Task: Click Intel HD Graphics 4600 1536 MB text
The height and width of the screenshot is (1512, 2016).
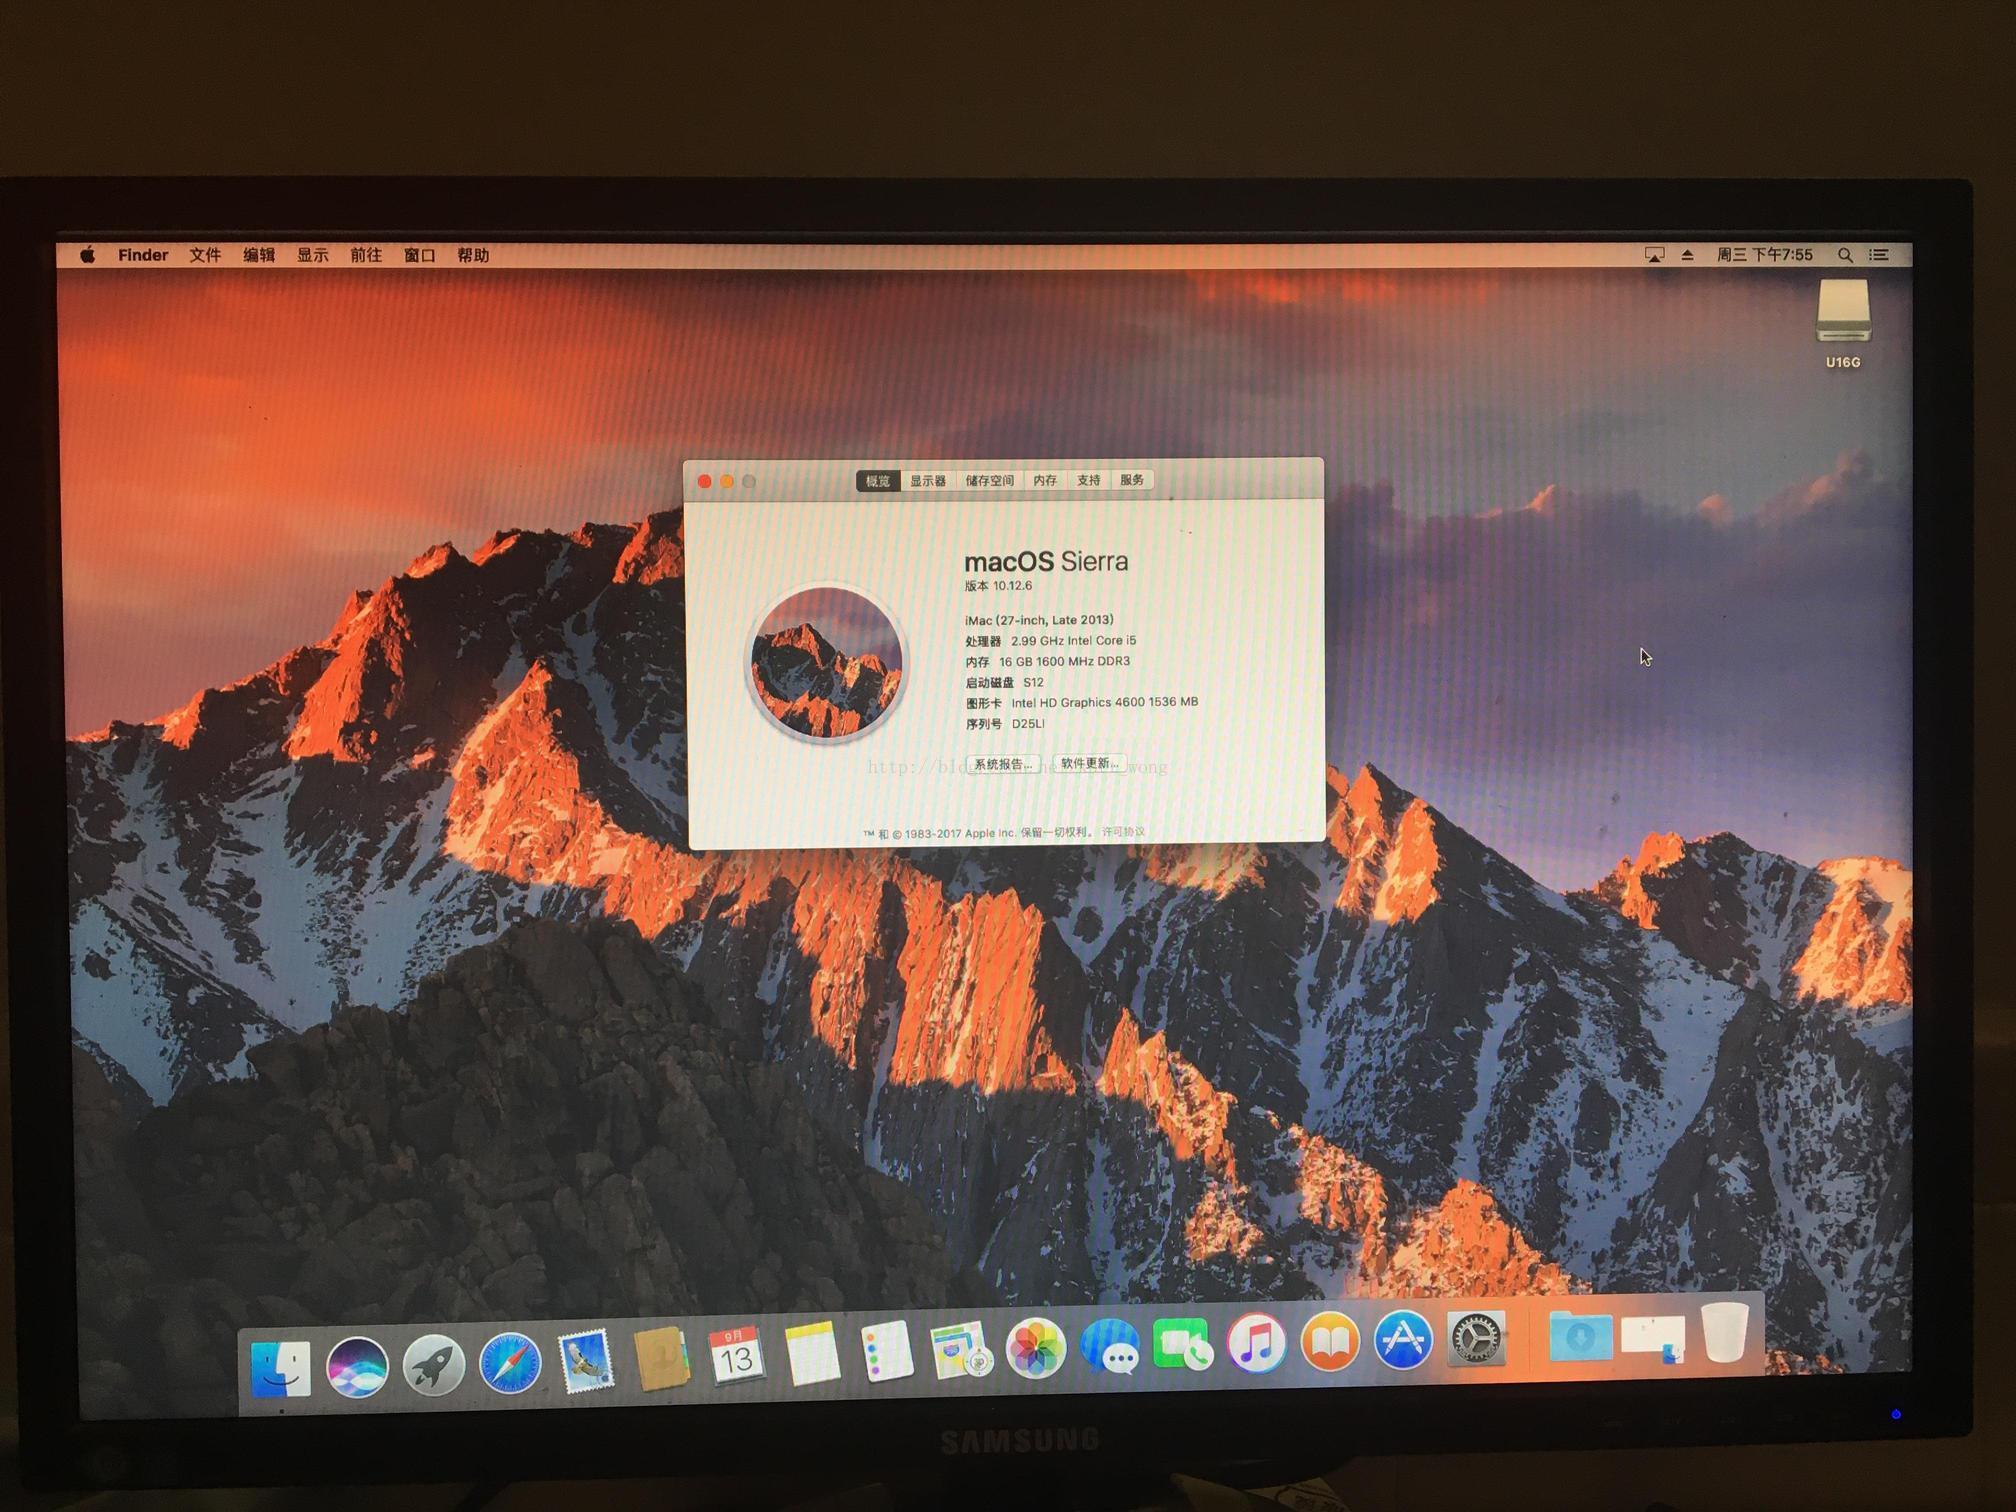Action: 1104,703
